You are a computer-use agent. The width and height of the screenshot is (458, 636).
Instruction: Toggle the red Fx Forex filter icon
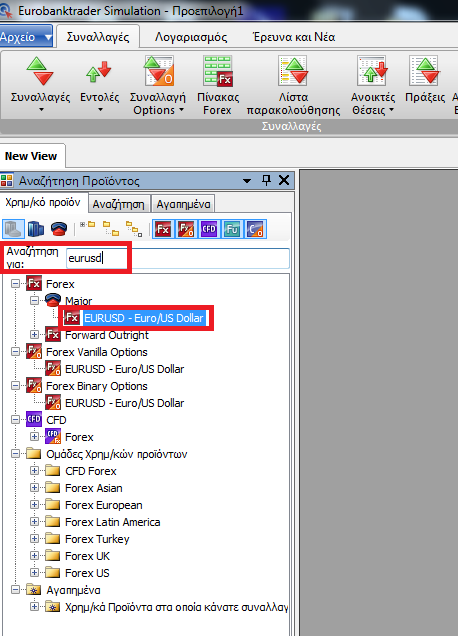point(163,229)
